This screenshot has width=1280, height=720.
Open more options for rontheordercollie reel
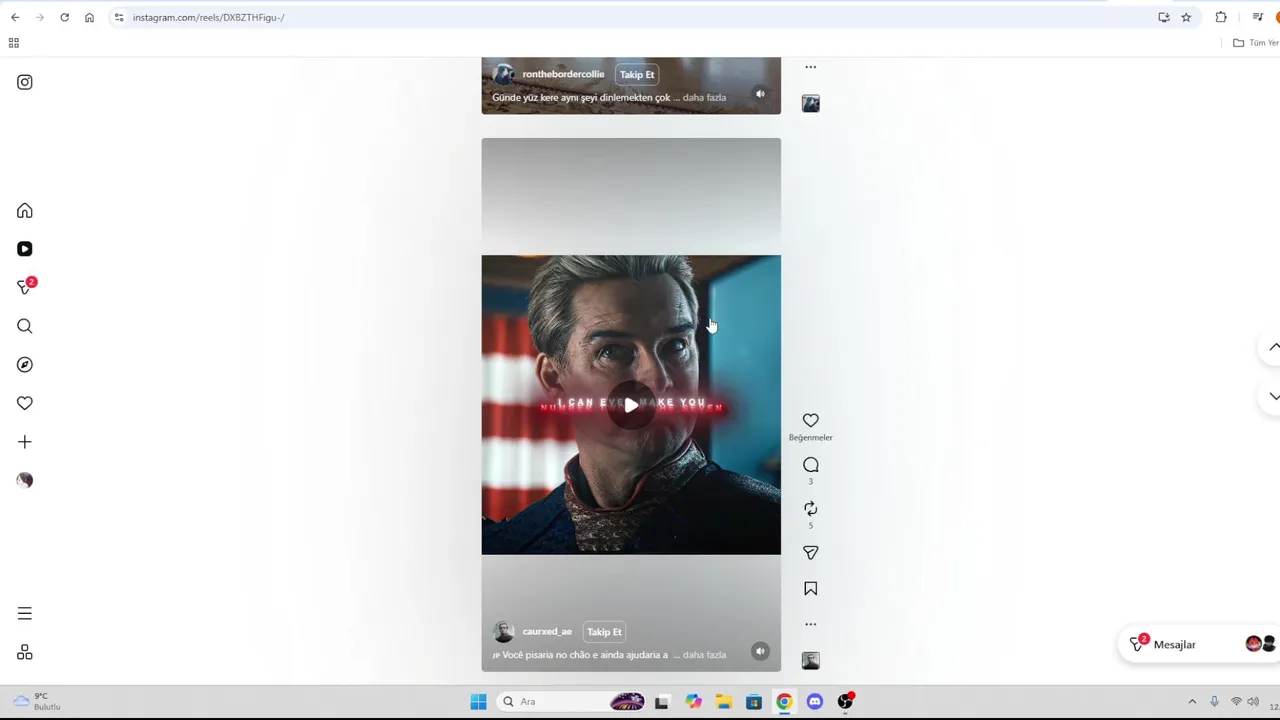point(811,67)
